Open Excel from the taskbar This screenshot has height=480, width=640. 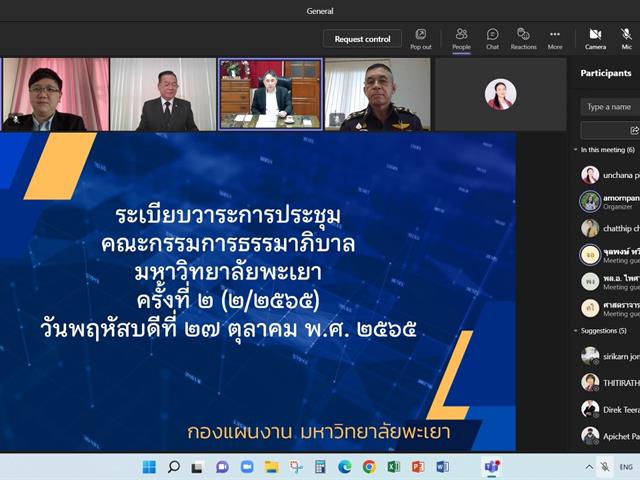(x=393, y=467)
